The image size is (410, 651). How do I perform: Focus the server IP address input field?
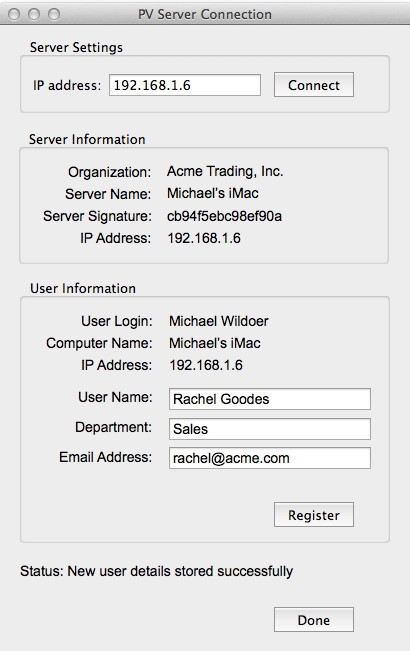click(x=185, y=85)
